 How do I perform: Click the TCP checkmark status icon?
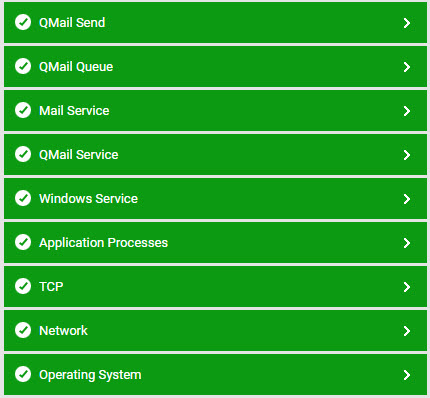tap(23, 286)
